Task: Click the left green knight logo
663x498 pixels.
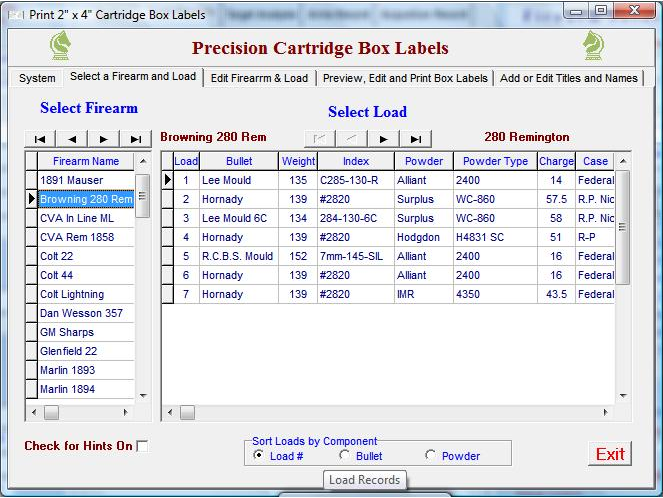Action: point(61,46)
